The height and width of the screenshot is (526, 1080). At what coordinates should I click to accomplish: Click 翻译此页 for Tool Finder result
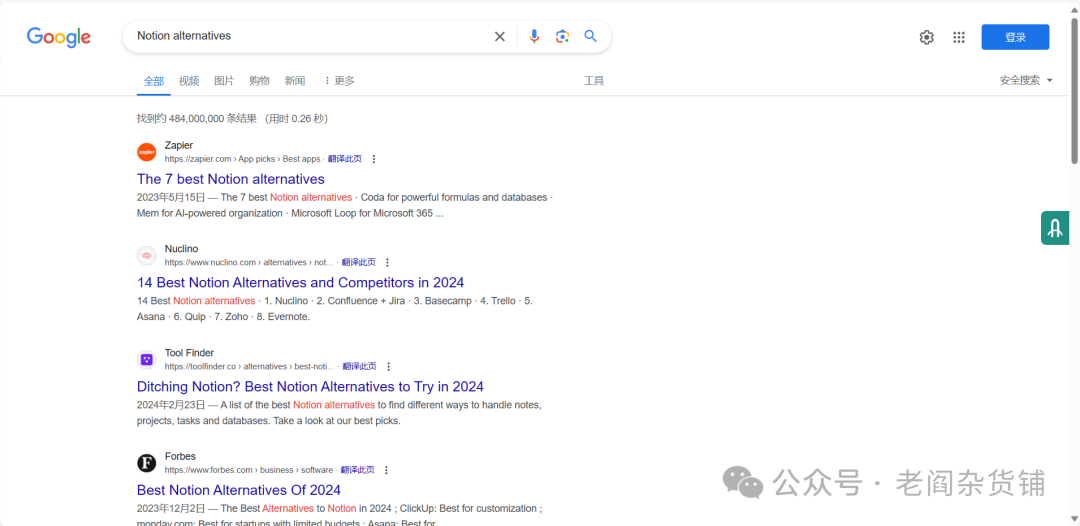pos(360,366)
